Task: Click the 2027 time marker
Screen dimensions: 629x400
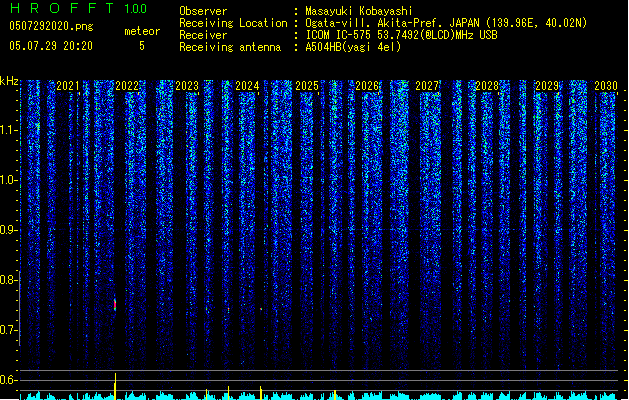Action: point(427,86)
